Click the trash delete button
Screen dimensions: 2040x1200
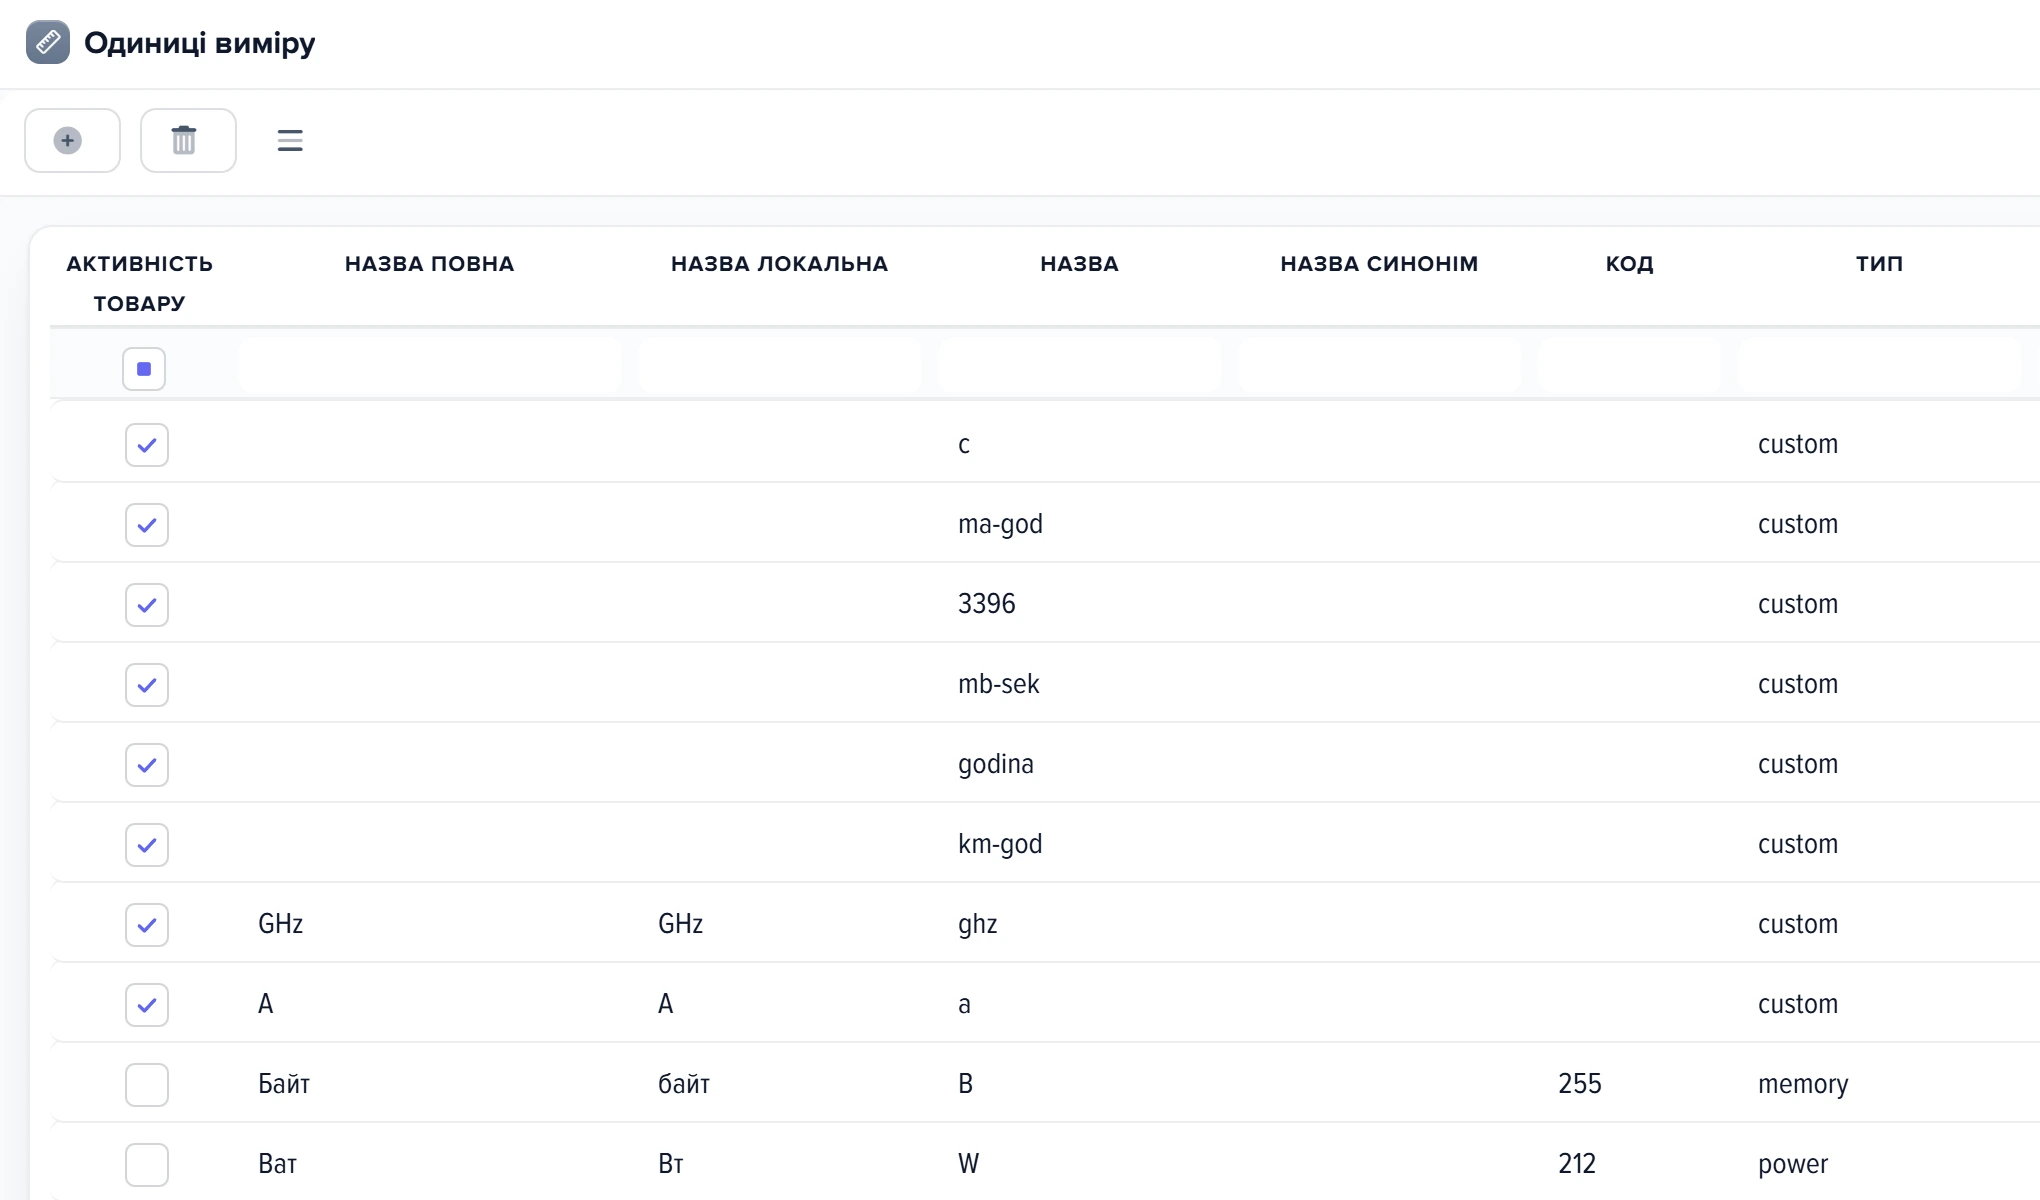point(188,141)
